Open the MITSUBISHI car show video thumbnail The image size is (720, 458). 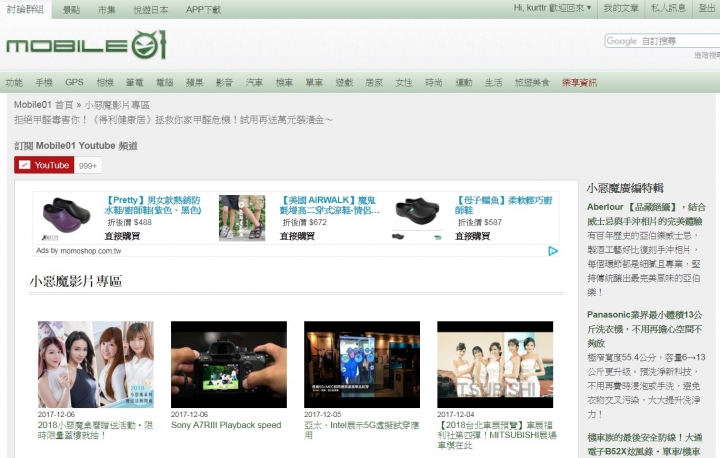click(x=495, y=364)
